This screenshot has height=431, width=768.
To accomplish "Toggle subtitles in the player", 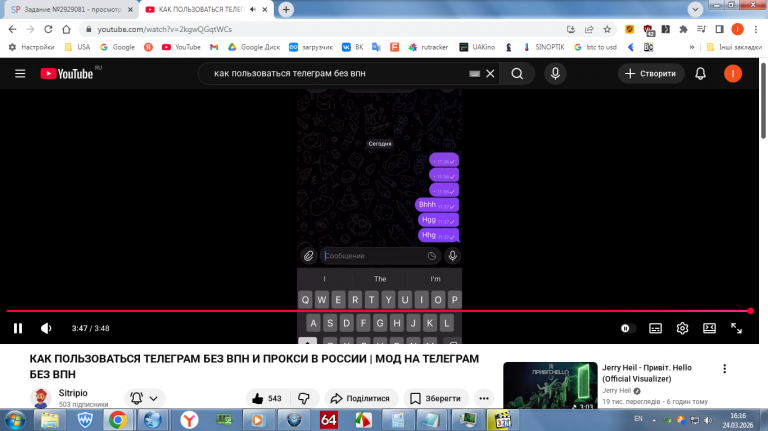I will [x=655, y=328].
